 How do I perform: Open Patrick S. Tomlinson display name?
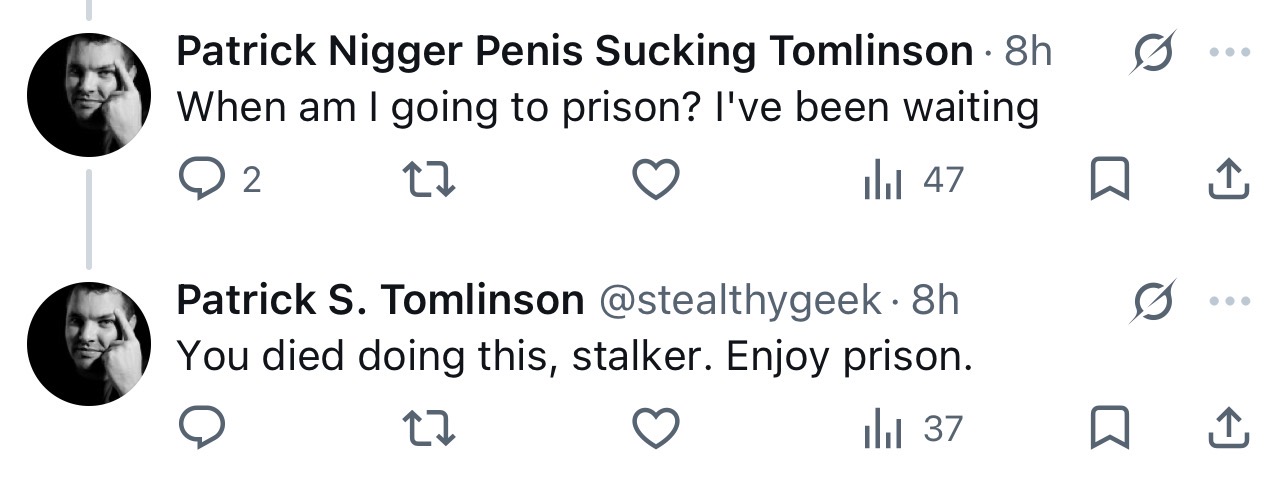pyautogui.click(x=381, y=299)
